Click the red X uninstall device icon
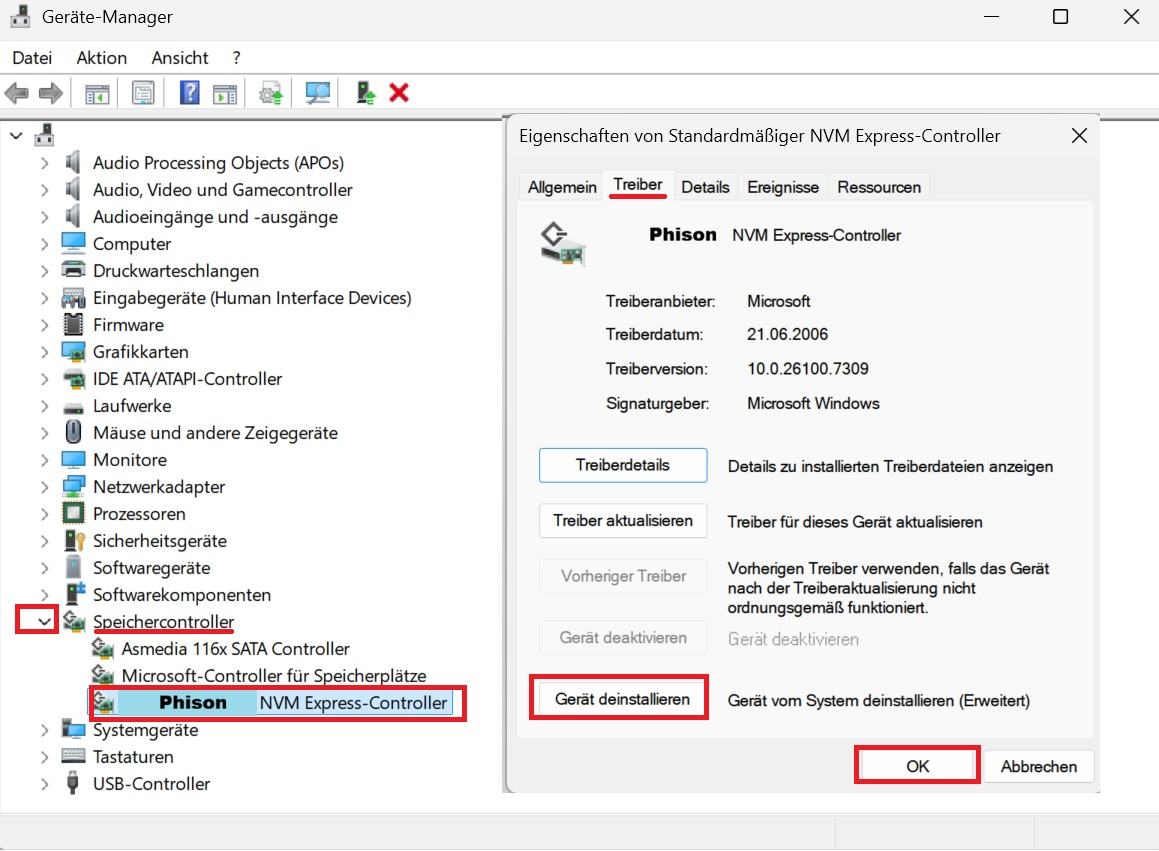The image size is (1159, 851). tap(399, 93)
